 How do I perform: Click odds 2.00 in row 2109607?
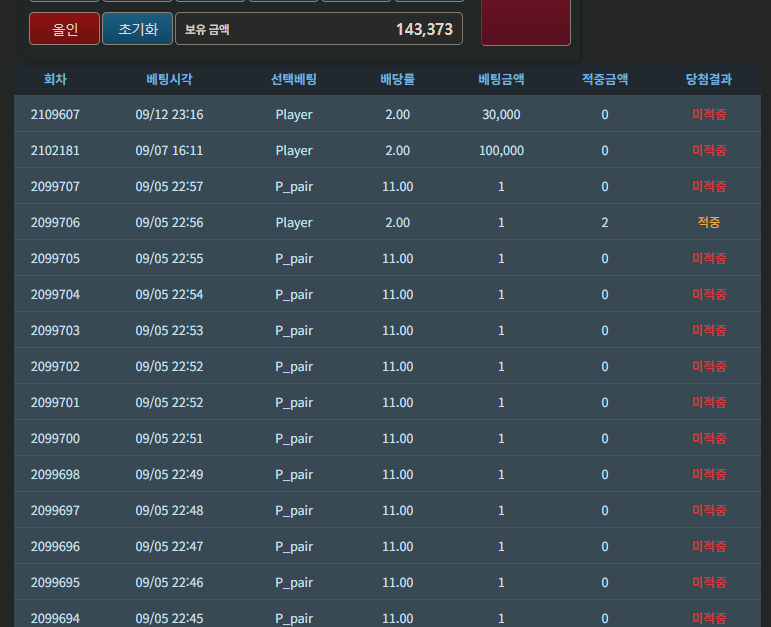[397, 115]
